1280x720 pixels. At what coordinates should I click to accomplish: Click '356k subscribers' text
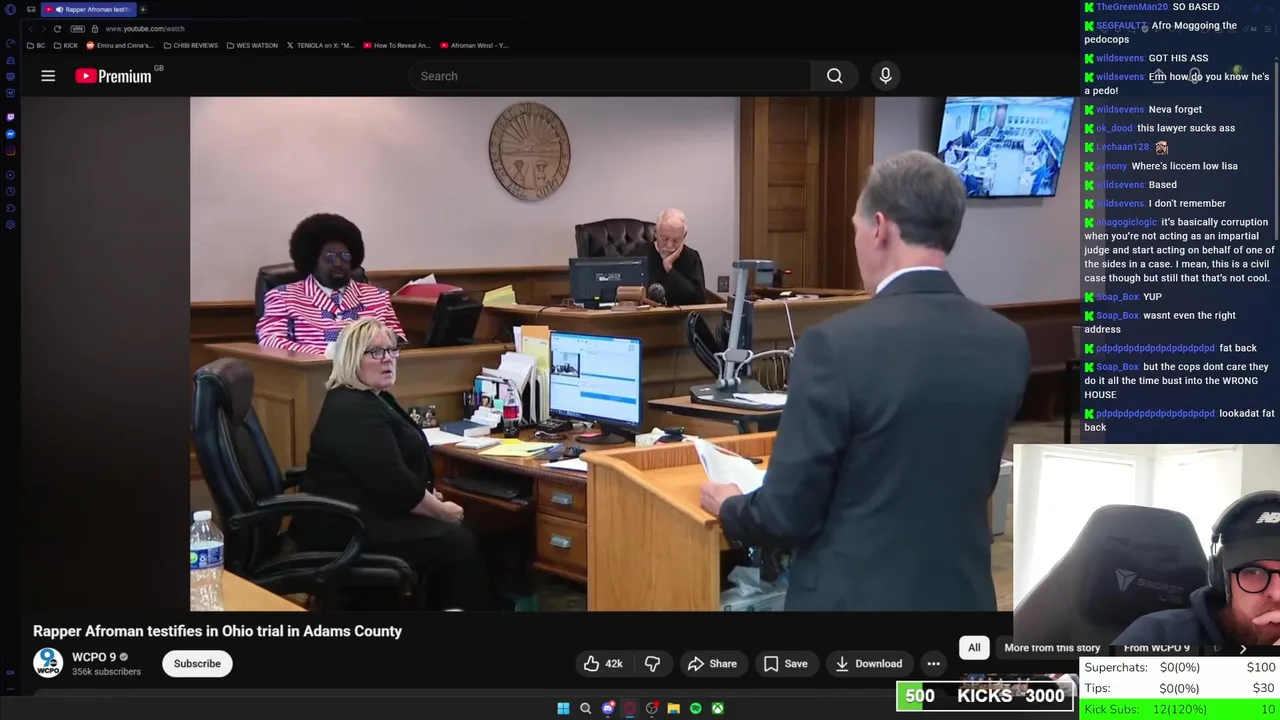106,672
